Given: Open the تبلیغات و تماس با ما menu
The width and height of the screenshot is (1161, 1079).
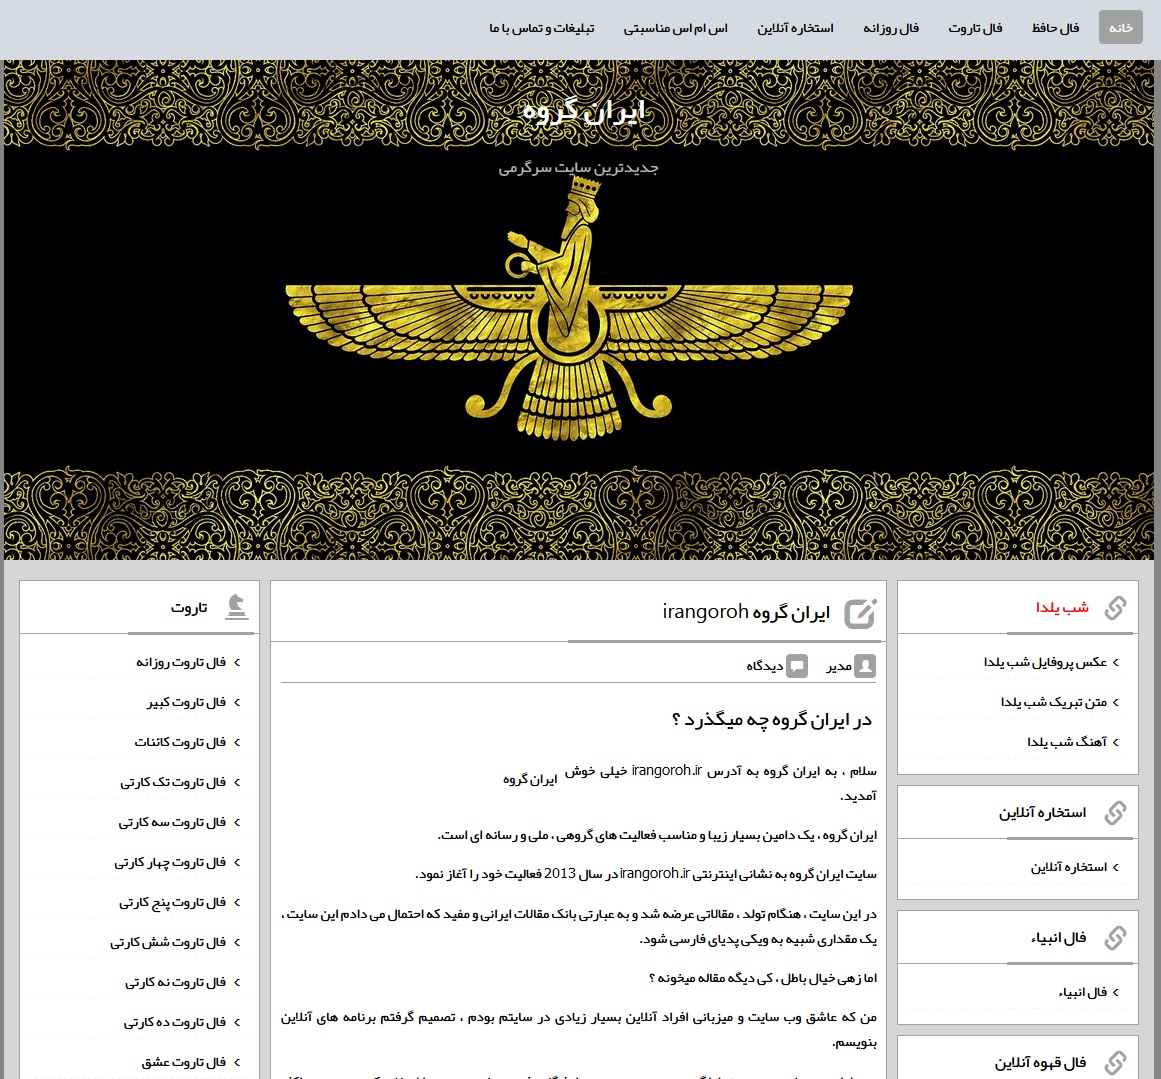Looking at the screenshot, I should coord(541,28).
